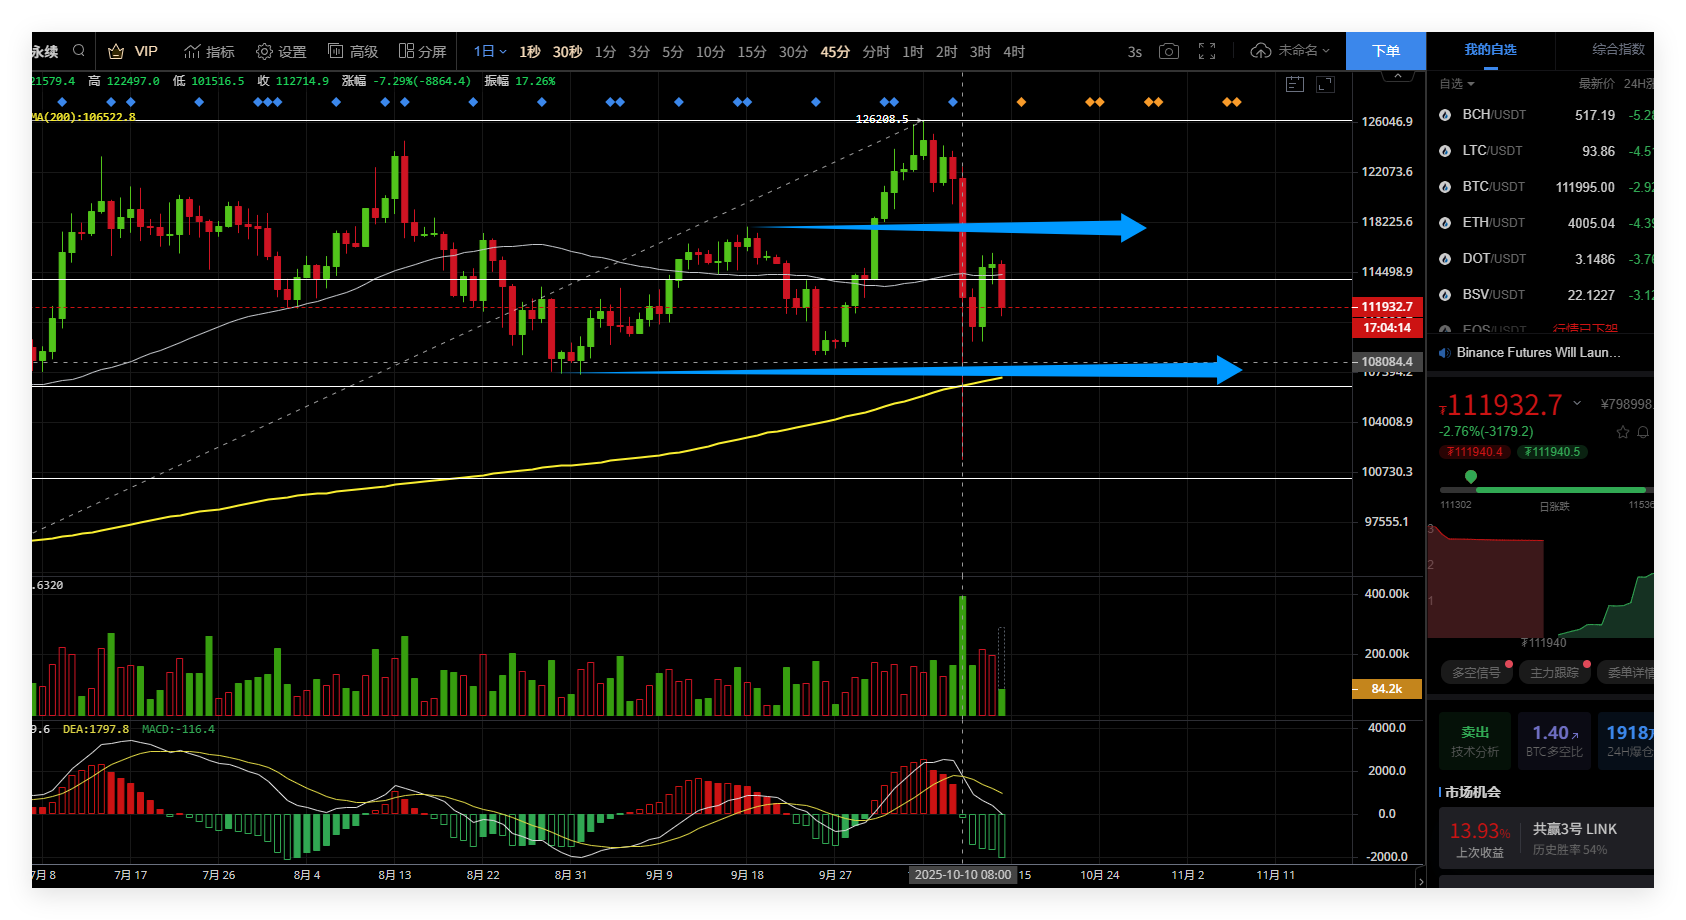Image resolution: width=1686 pixels, height=920 pixels.
Task: Click the bell price alert icon
Action: coord(1642,432)
